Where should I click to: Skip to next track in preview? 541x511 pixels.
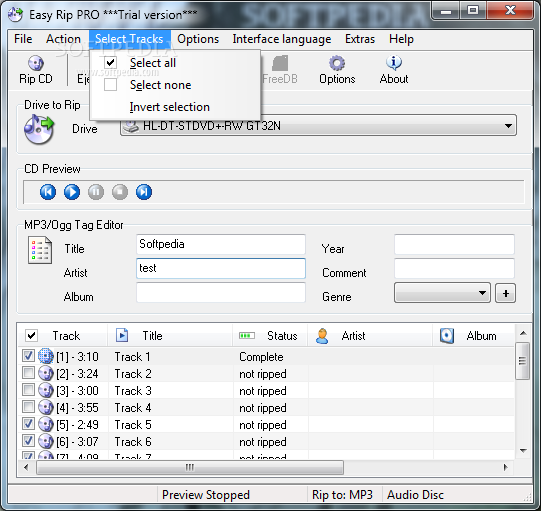(x=144, y=192)
